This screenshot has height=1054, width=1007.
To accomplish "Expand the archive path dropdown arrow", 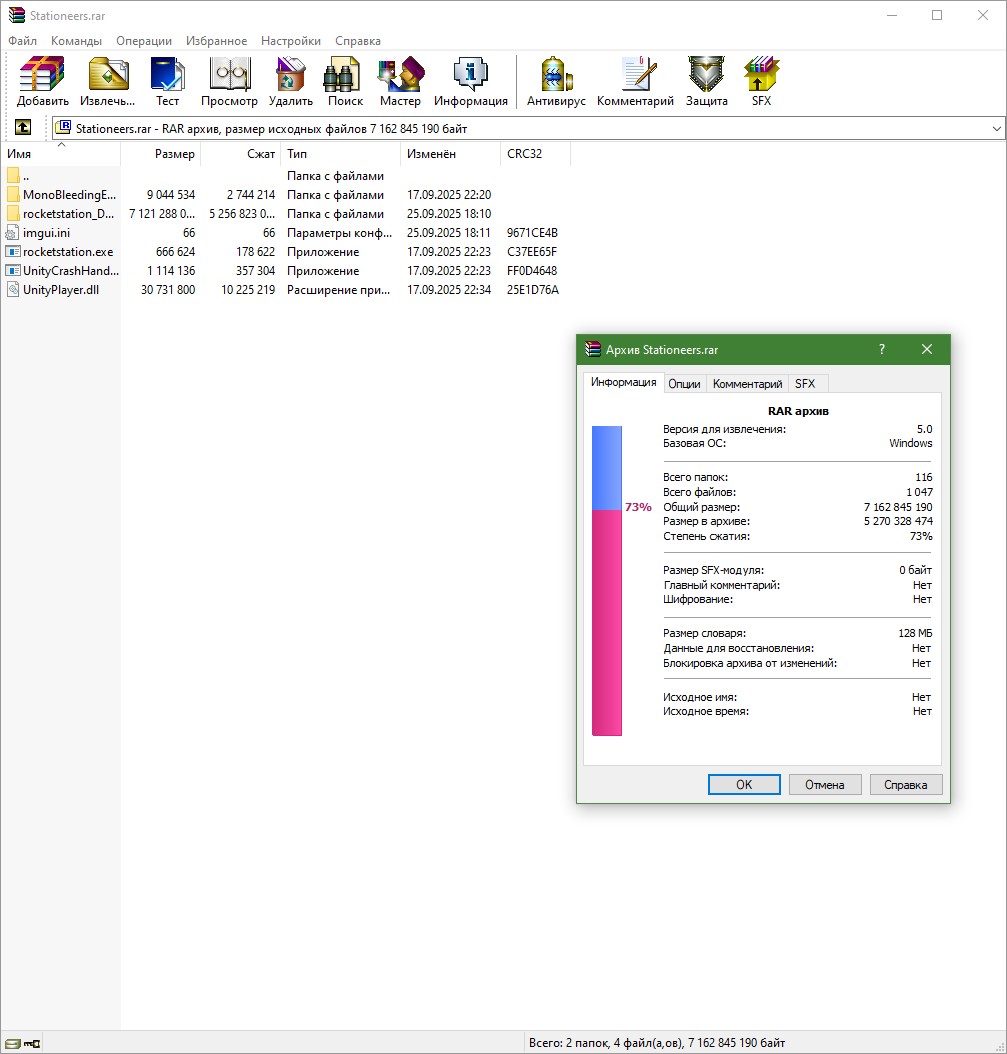I will [x=996, y=128].
